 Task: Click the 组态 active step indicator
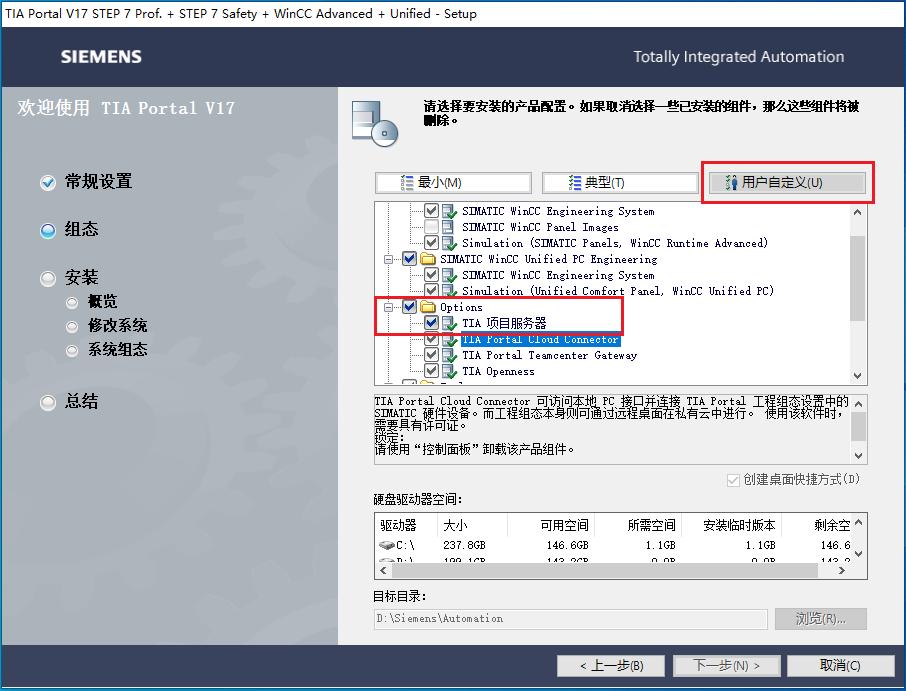48,231
